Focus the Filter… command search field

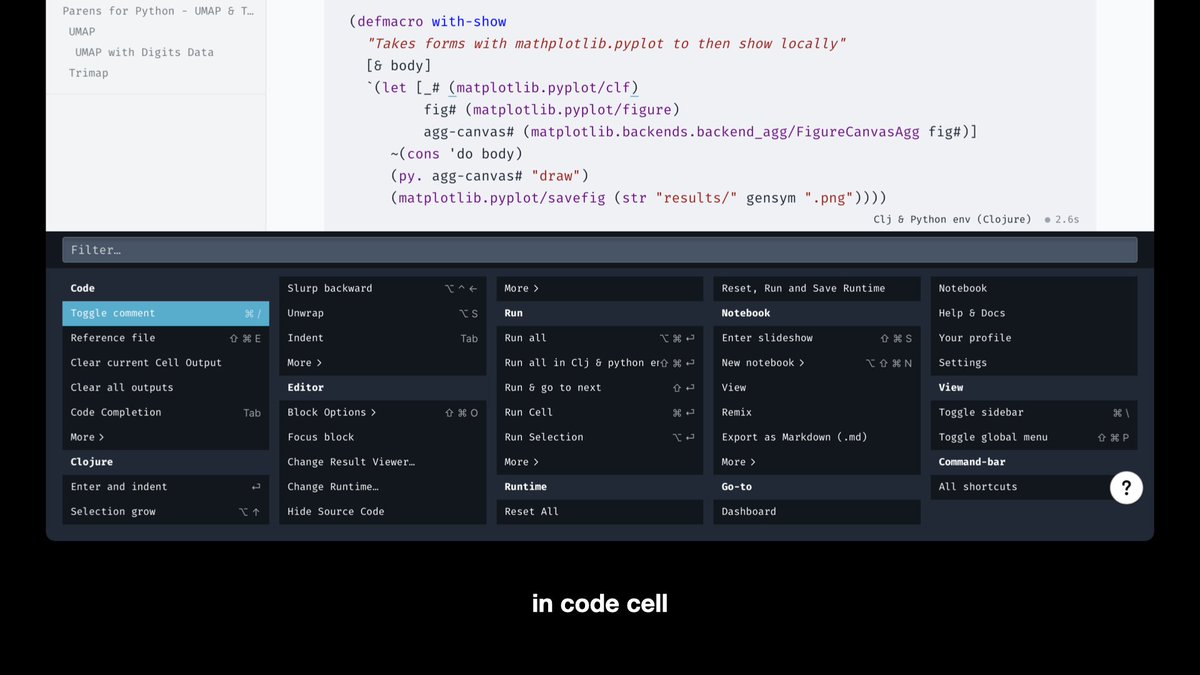coord(599,250)
